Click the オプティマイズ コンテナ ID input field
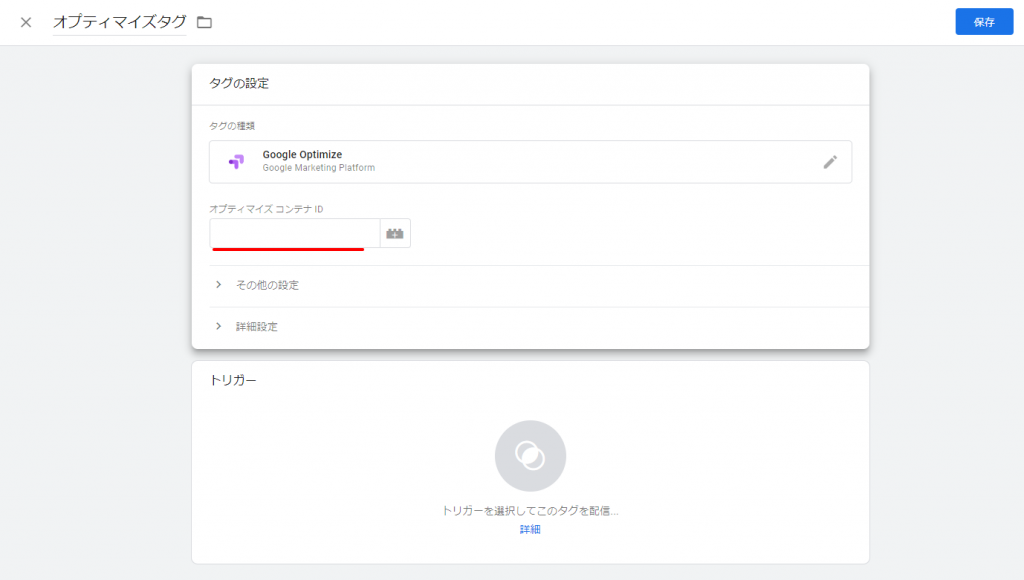Screen dimensions: 1024x580 295,233
